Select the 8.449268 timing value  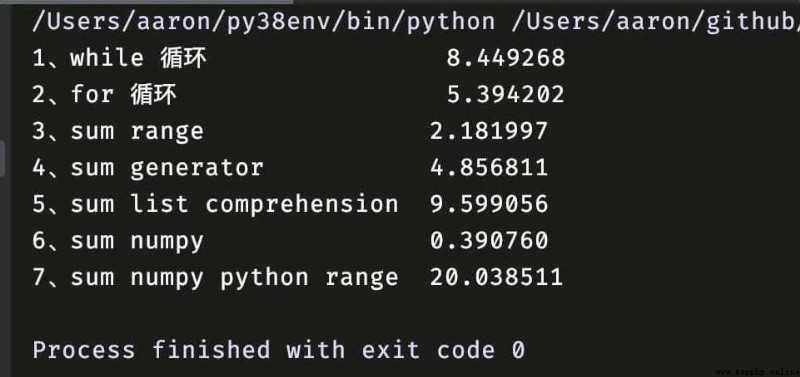point(506,58)
